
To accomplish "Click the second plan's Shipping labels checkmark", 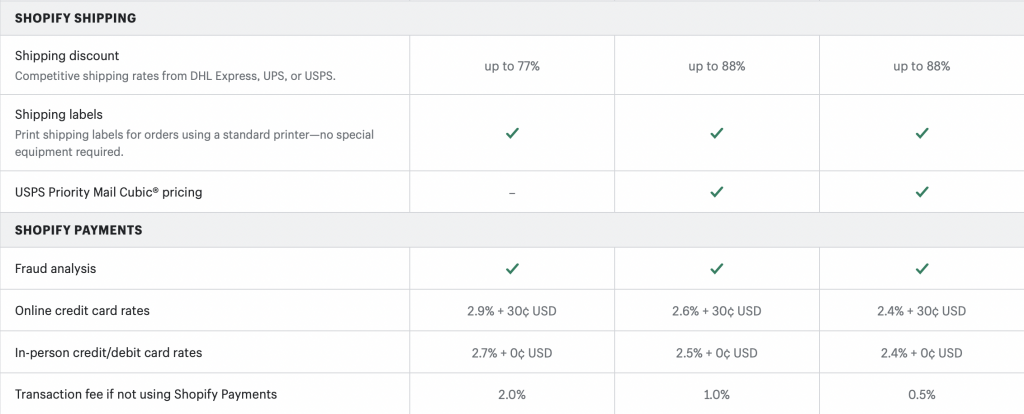I will pos(716,133).
